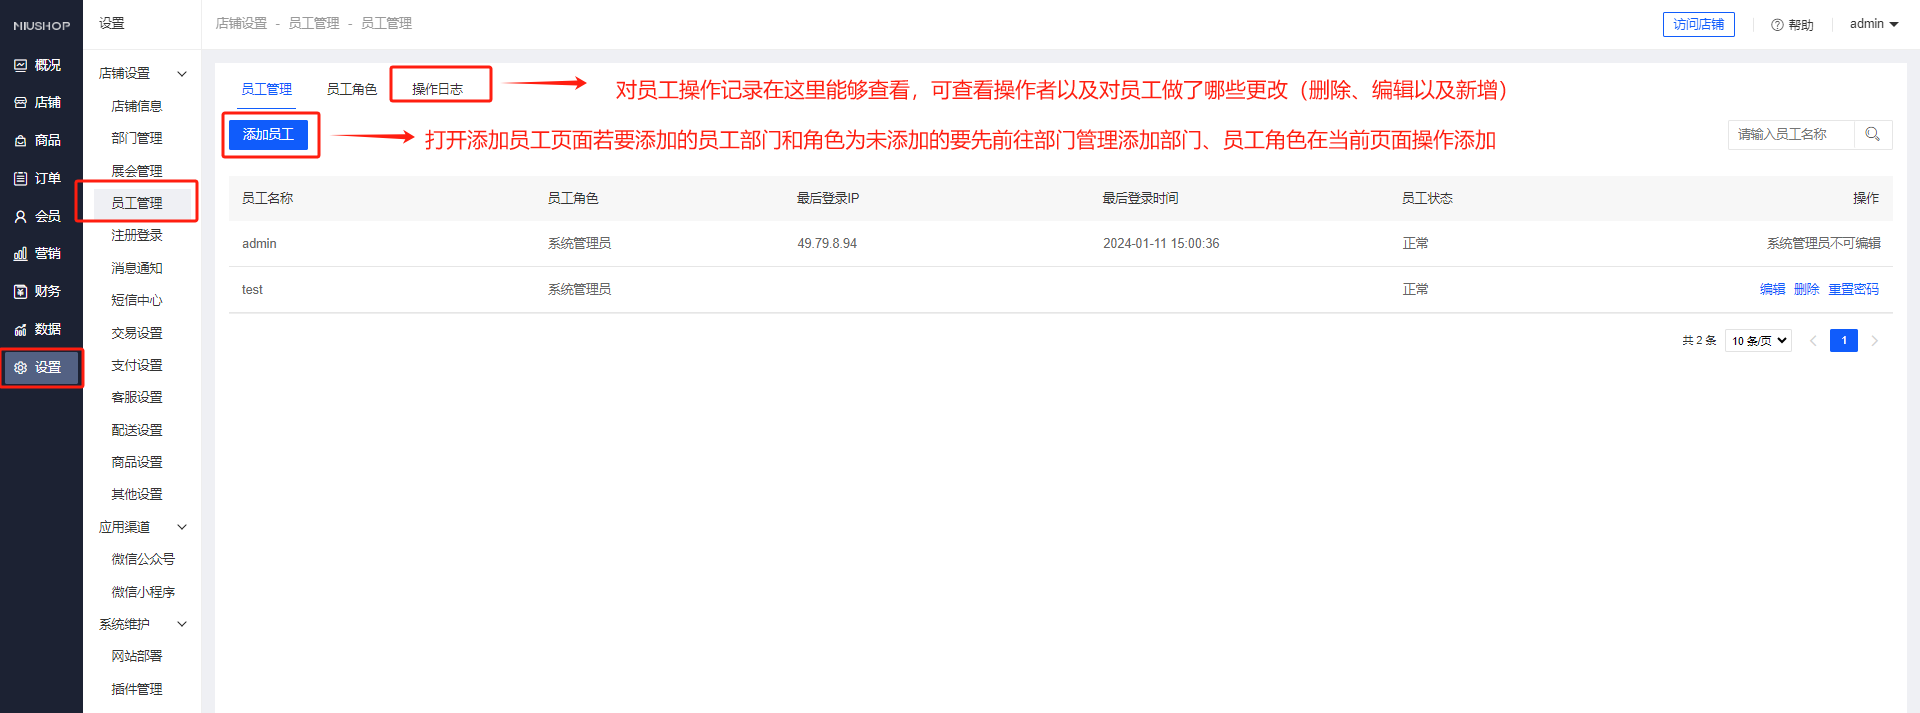The image size is (1920, 713).
Task: Collapse the 店铺设置 section chevron
Action: click(182, 74)
